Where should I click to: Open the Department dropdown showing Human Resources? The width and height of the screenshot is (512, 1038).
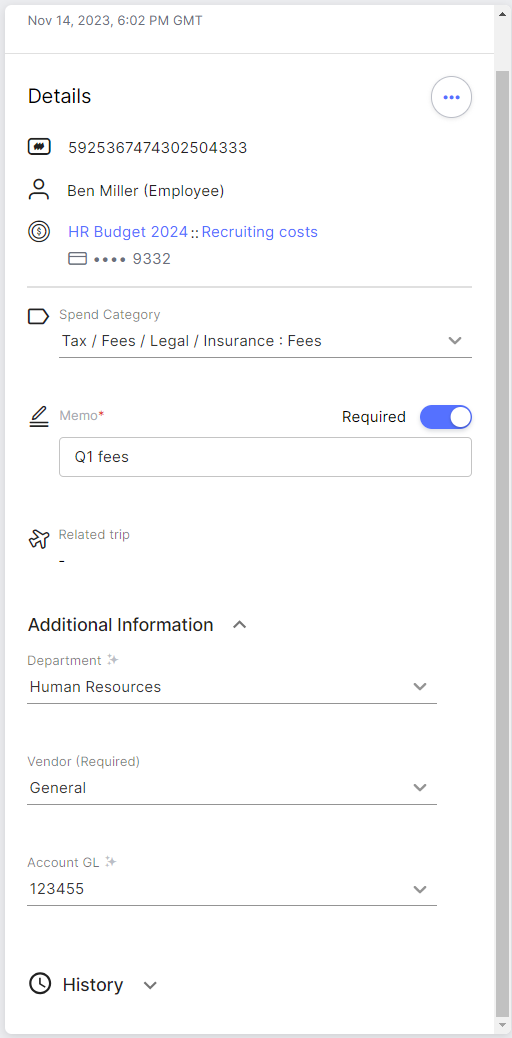[232, 686]
